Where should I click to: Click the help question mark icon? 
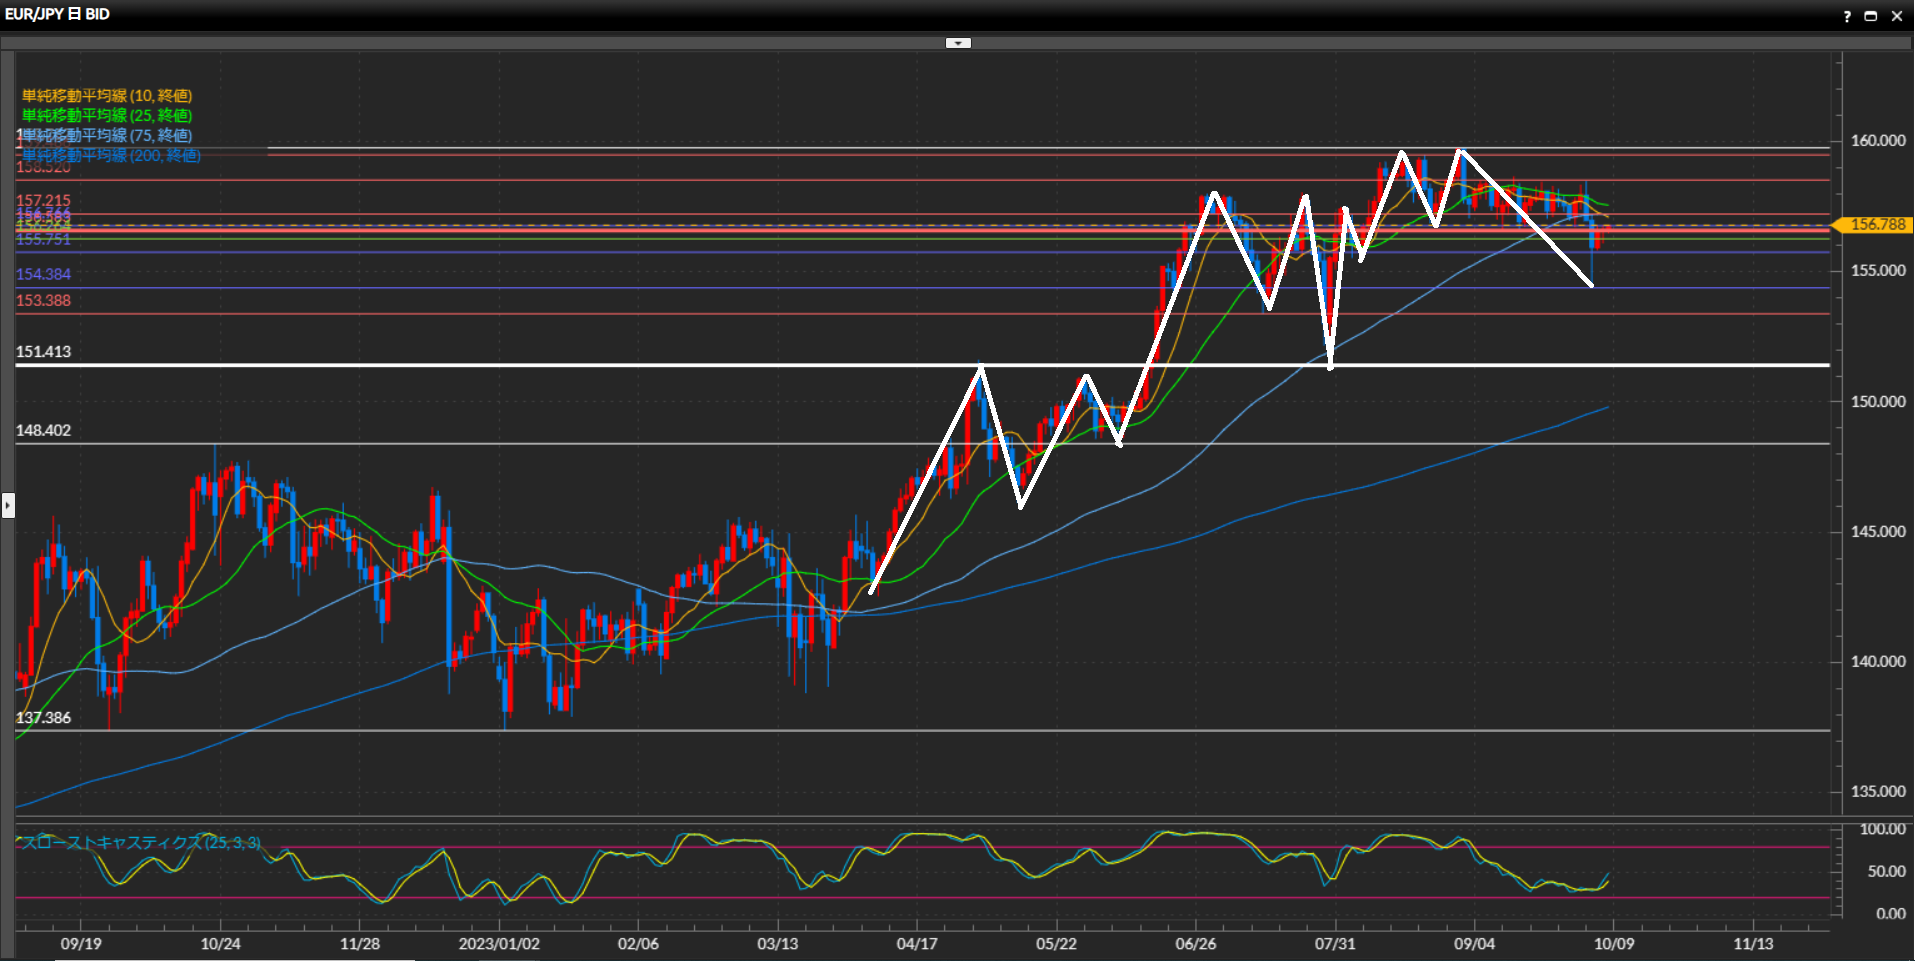(x=1847, y=16)
